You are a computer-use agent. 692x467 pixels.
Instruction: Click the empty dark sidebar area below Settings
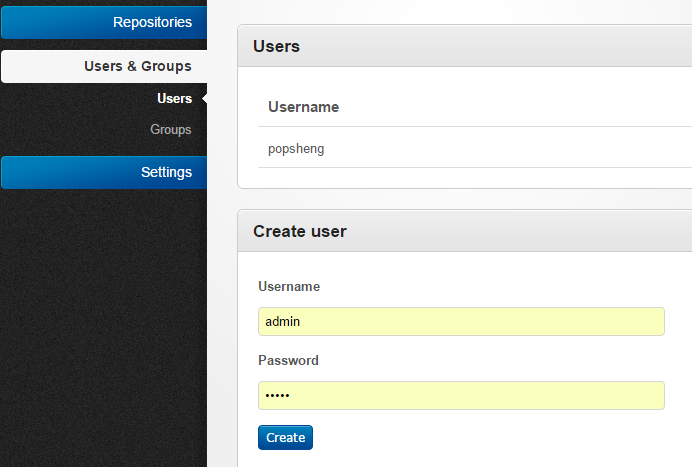[x=104, y=327]
